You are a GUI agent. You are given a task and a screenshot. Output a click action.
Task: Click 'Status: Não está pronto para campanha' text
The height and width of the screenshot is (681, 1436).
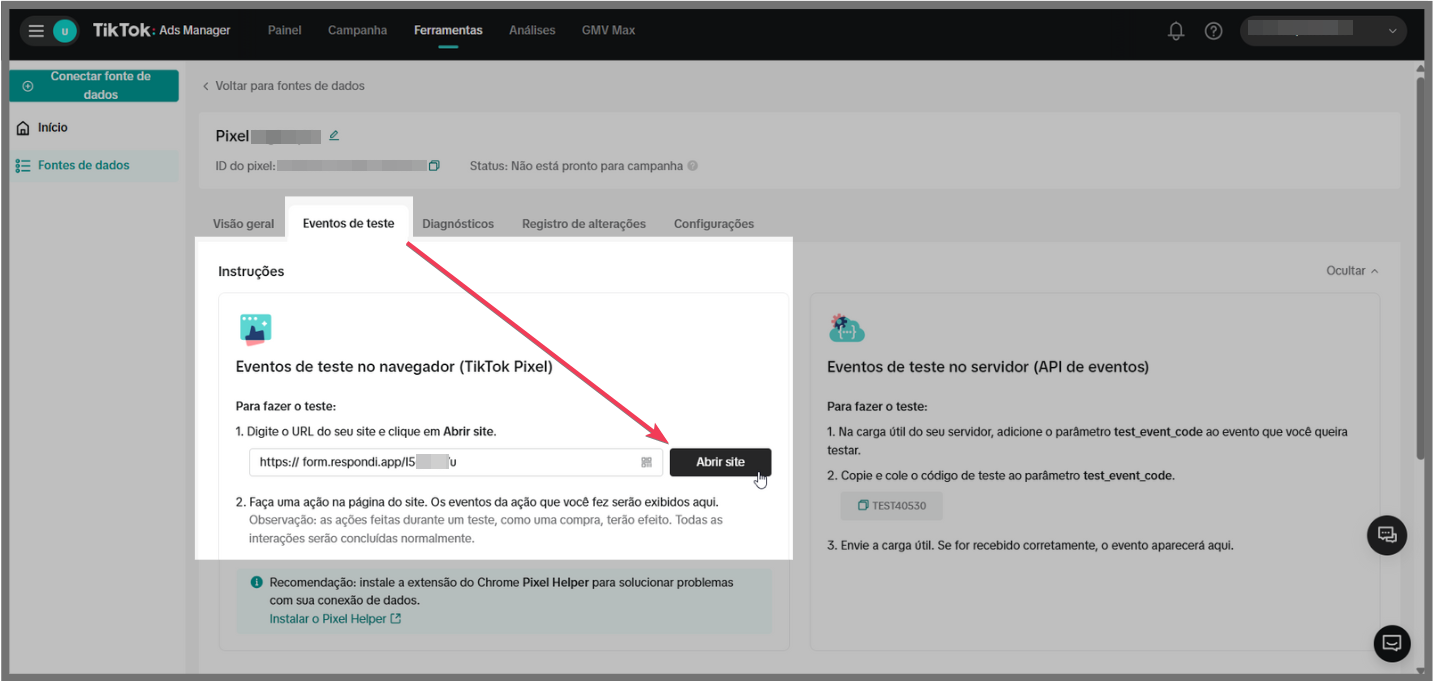coord(576,166)
